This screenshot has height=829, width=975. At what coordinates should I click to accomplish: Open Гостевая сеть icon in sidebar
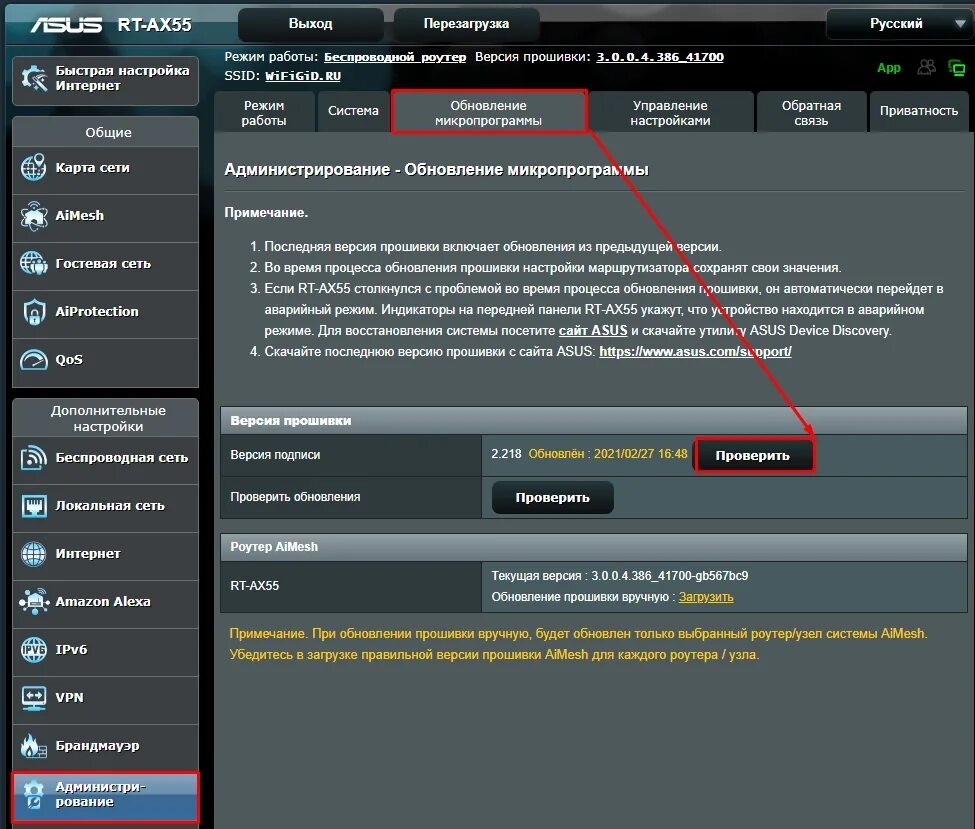(x=34, y=264)
